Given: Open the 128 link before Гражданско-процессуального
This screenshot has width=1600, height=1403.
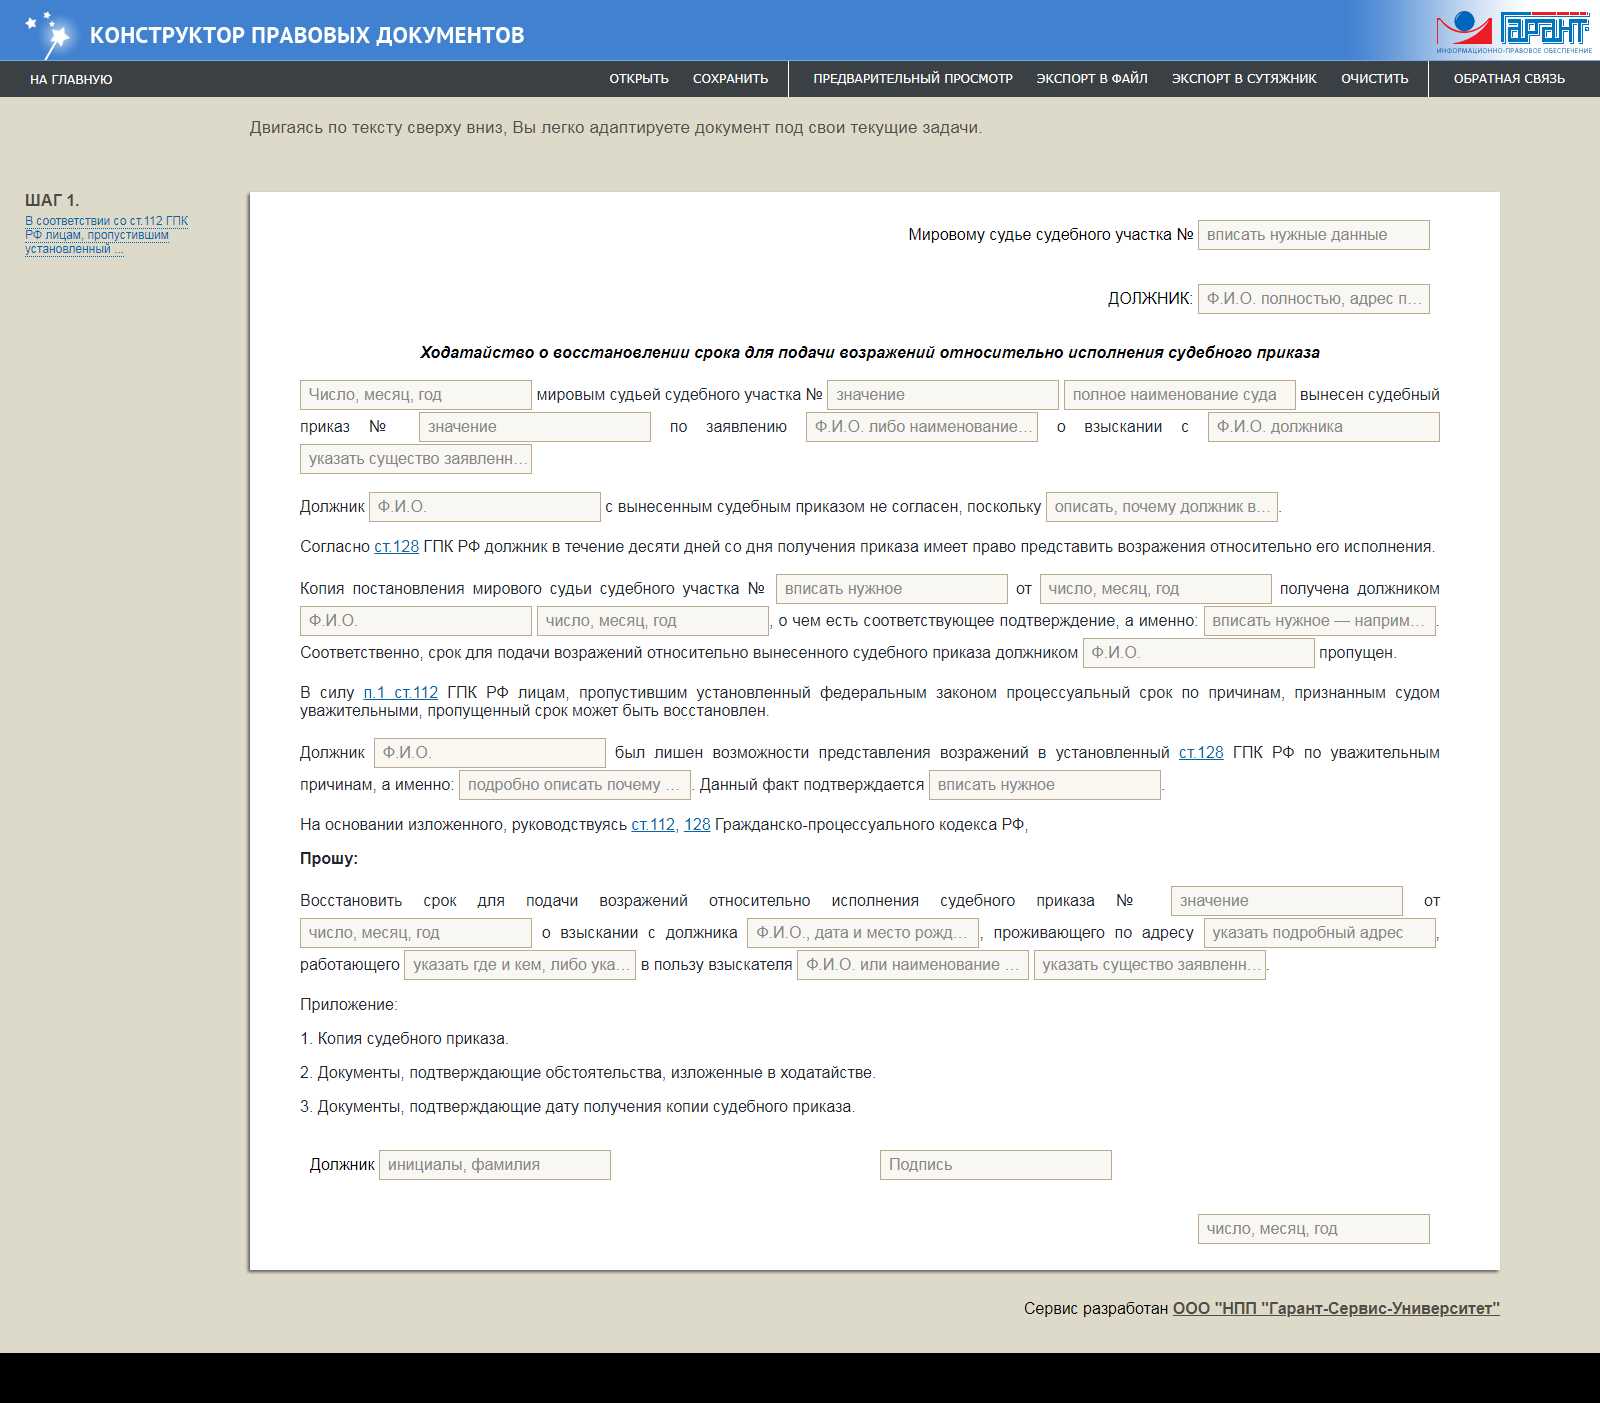Looking at the screenshot, I should pyautogui.click(x=697, y=825).
